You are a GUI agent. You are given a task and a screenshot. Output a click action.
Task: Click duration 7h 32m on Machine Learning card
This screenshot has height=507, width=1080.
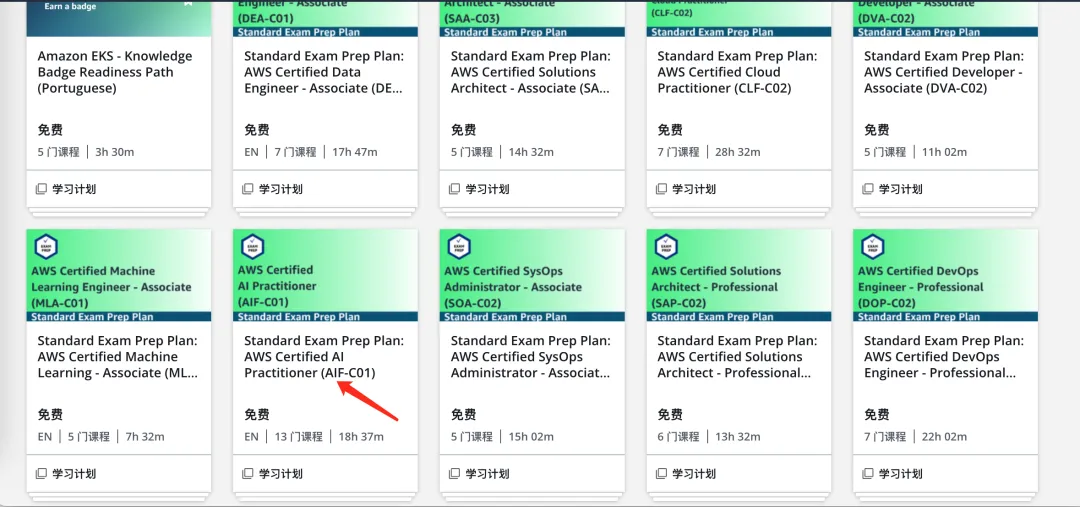click(145, 437)
